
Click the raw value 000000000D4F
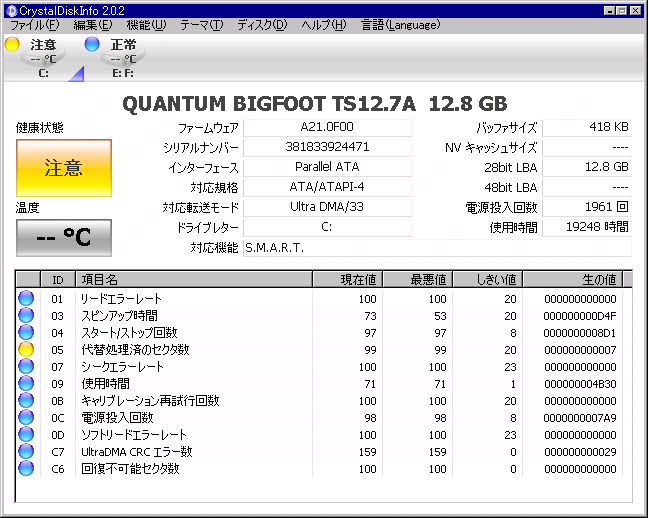pyautogui.click(x=580, y=316)
